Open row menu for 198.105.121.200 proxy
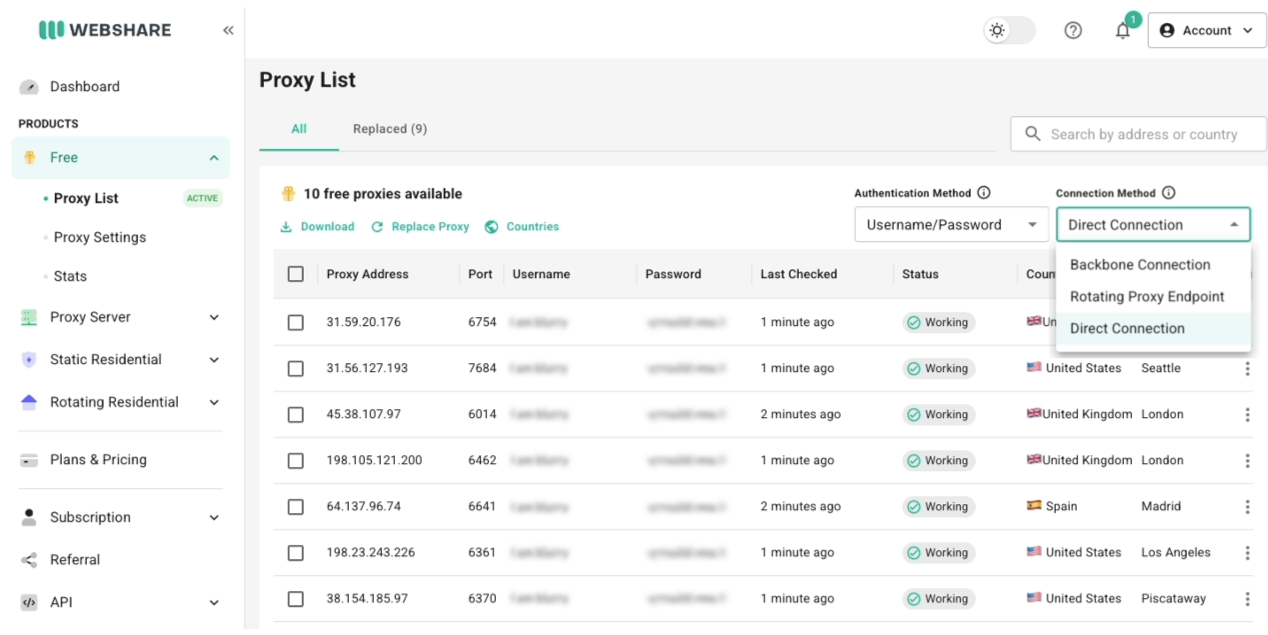 (x=1247, y=460)
